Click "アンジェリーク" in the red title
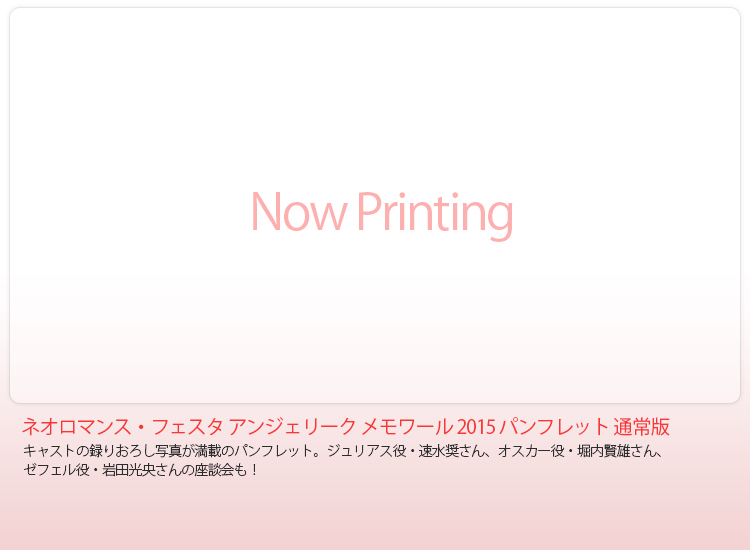The height and width of the screenshot is (550, 750). [x=293, y=427]
